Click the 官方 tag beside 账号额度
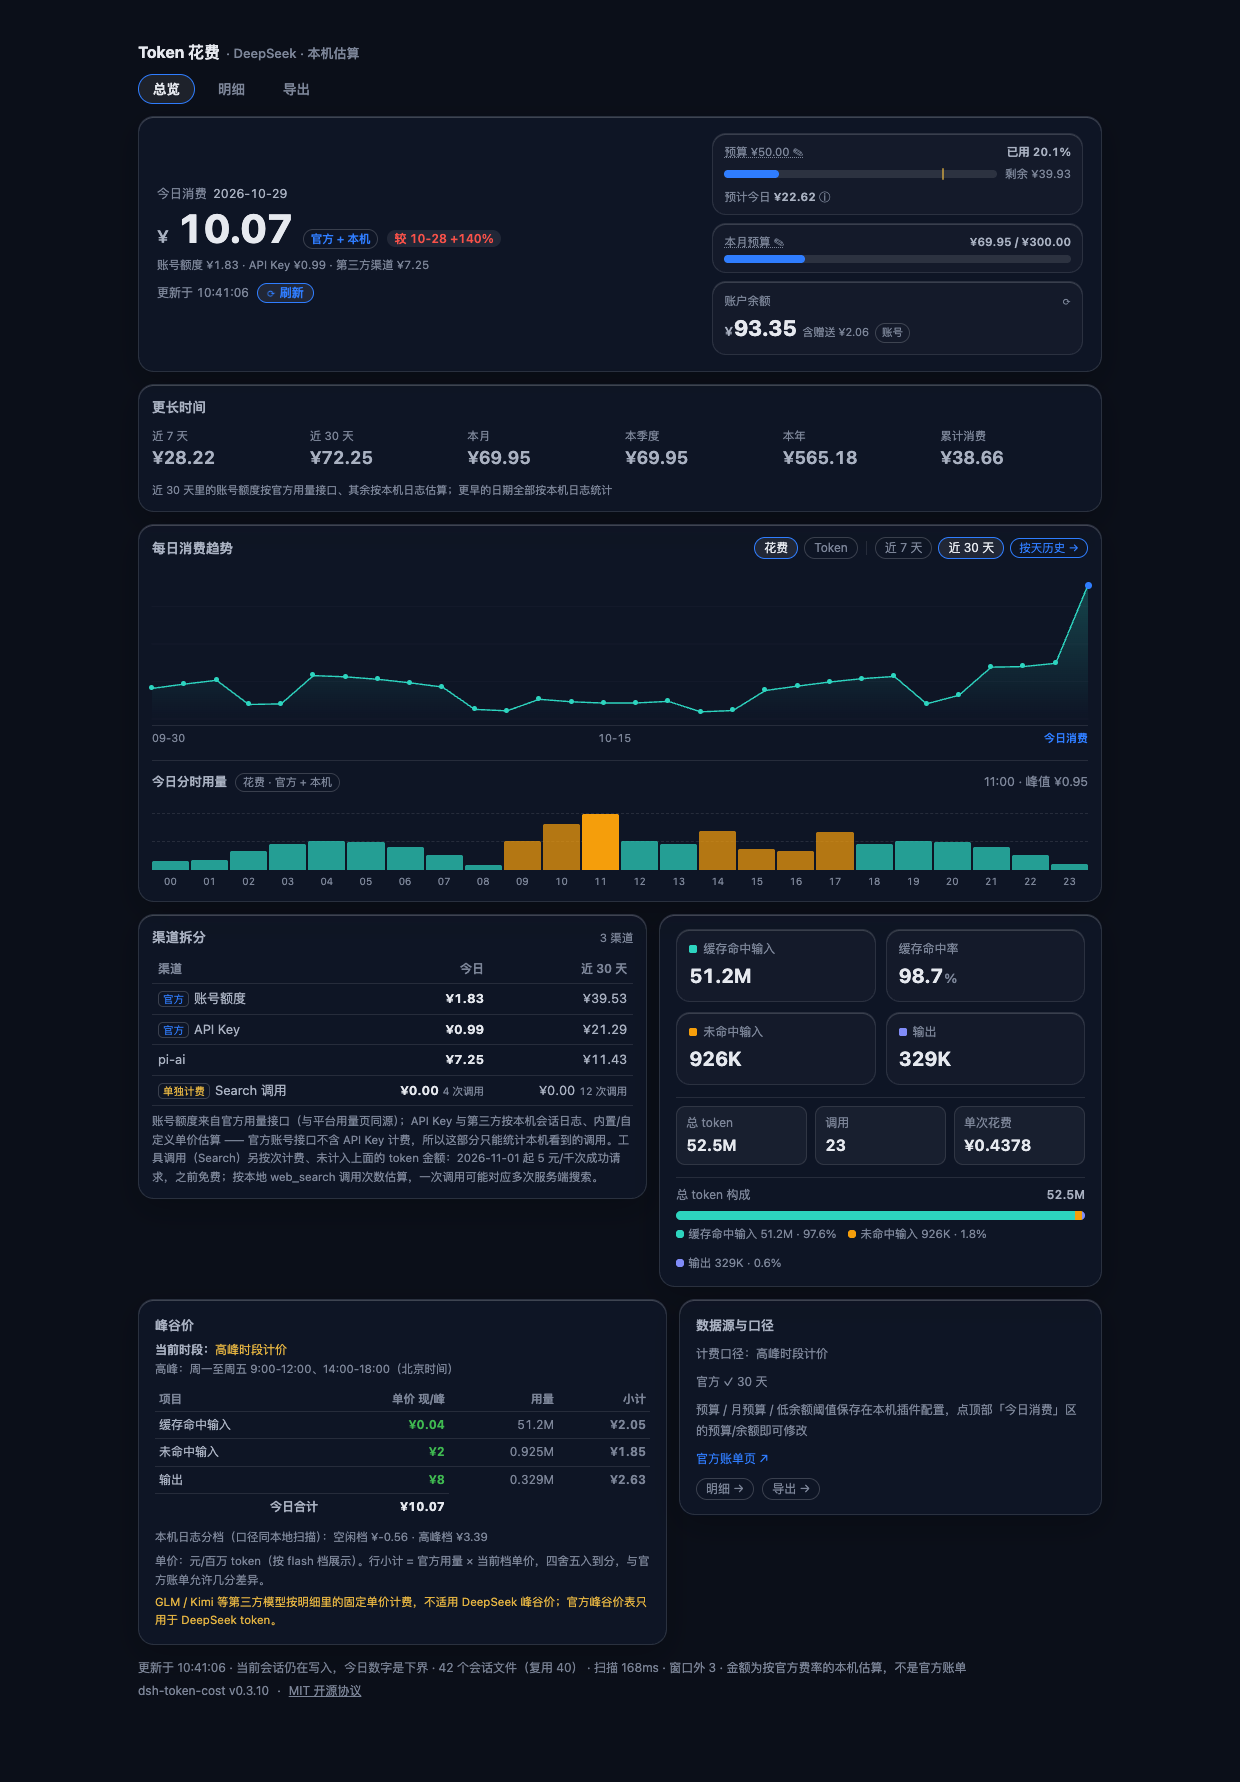The height and width of the screenshot is (1782, 1240). tap(173, 999)
